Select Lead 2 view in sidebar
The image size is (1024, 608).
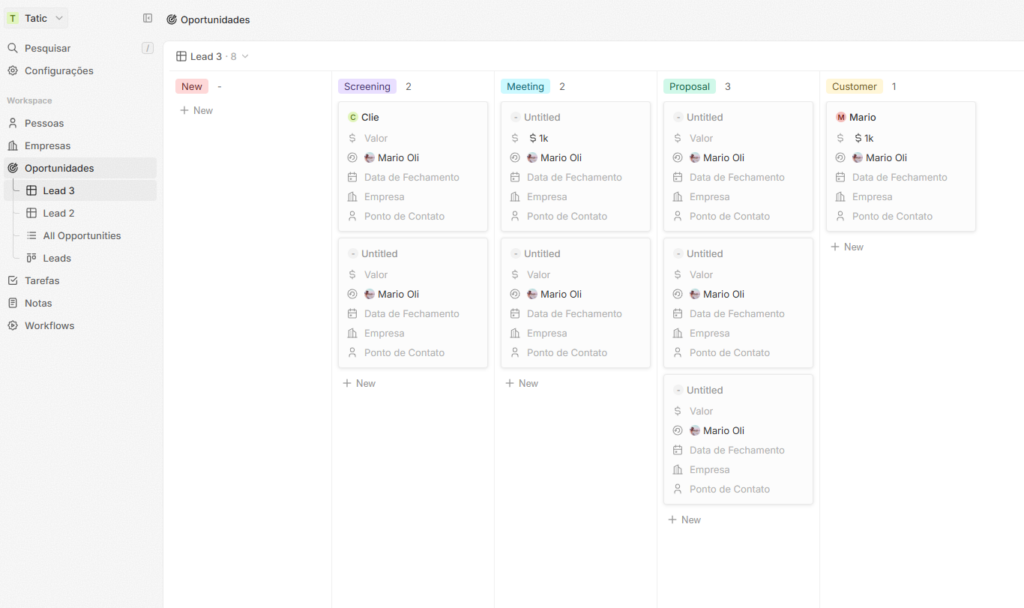tap(58, 213)
